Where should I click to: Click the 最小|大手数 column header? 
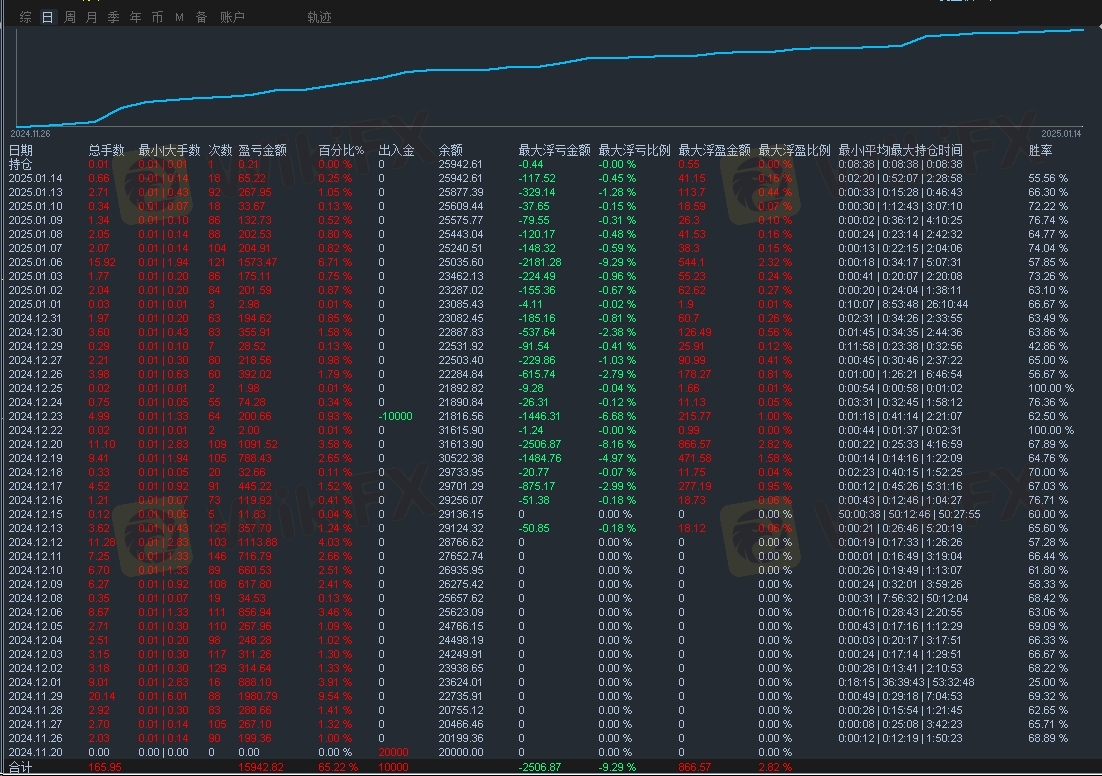pyautogui.click(x=169, y=150)
